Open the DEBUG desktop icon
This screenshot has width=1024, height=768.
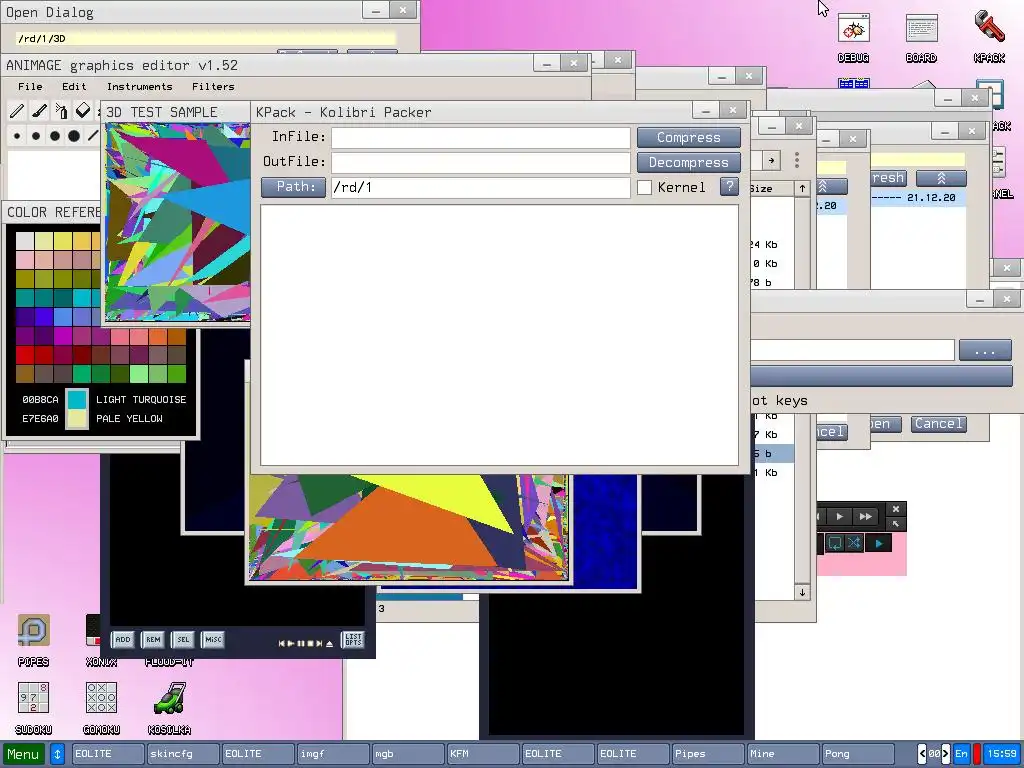pyautogui.click(x=854, y=38)
